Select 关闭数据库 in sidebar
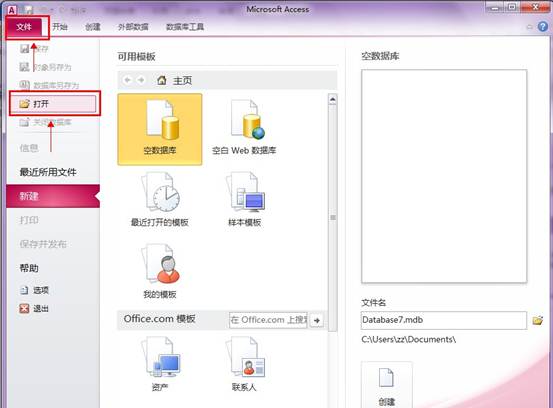This screenshot has height=408, width=553. point(52,122)
